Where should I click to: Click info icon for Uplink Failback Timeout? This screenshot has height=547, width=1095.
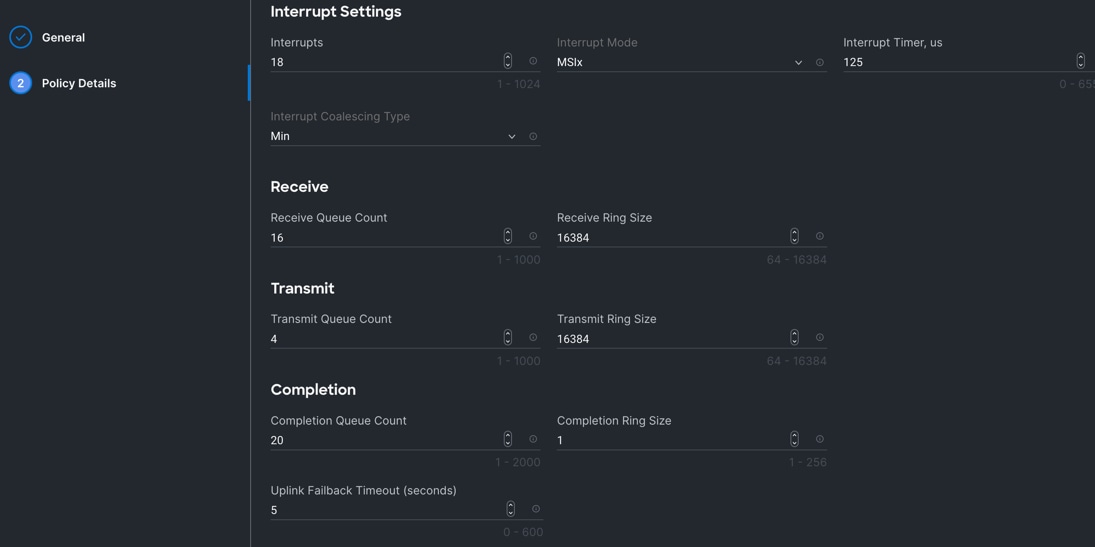536,510
